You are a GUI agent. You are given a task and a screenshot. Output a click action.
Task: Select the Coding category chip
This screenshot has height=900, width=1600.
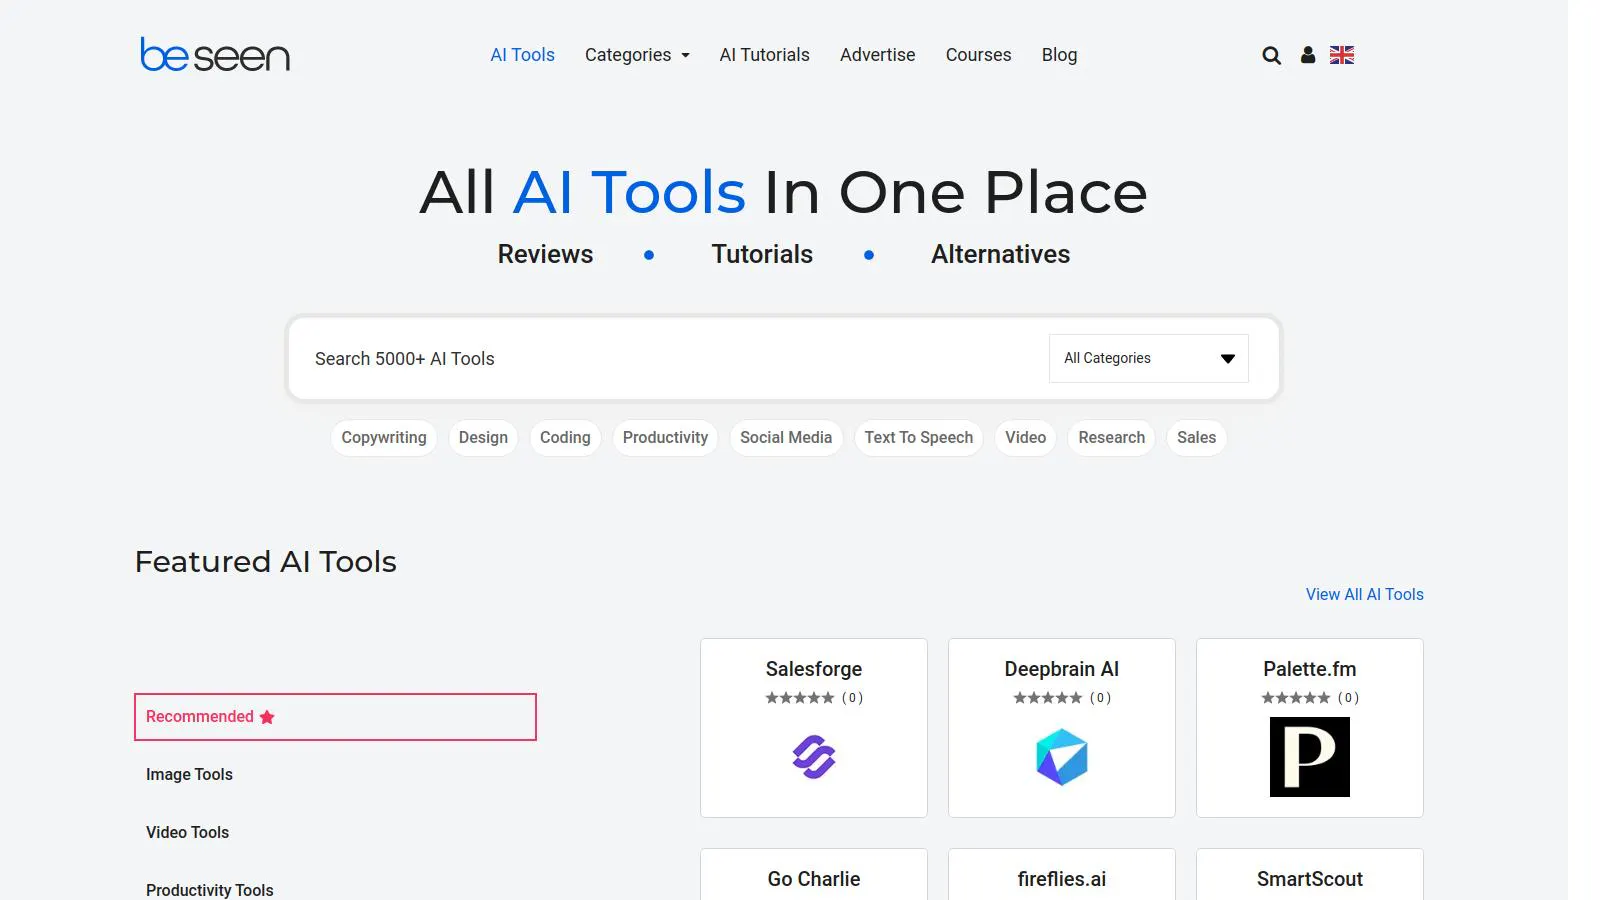pyautogui.click(x=565, y=438)
